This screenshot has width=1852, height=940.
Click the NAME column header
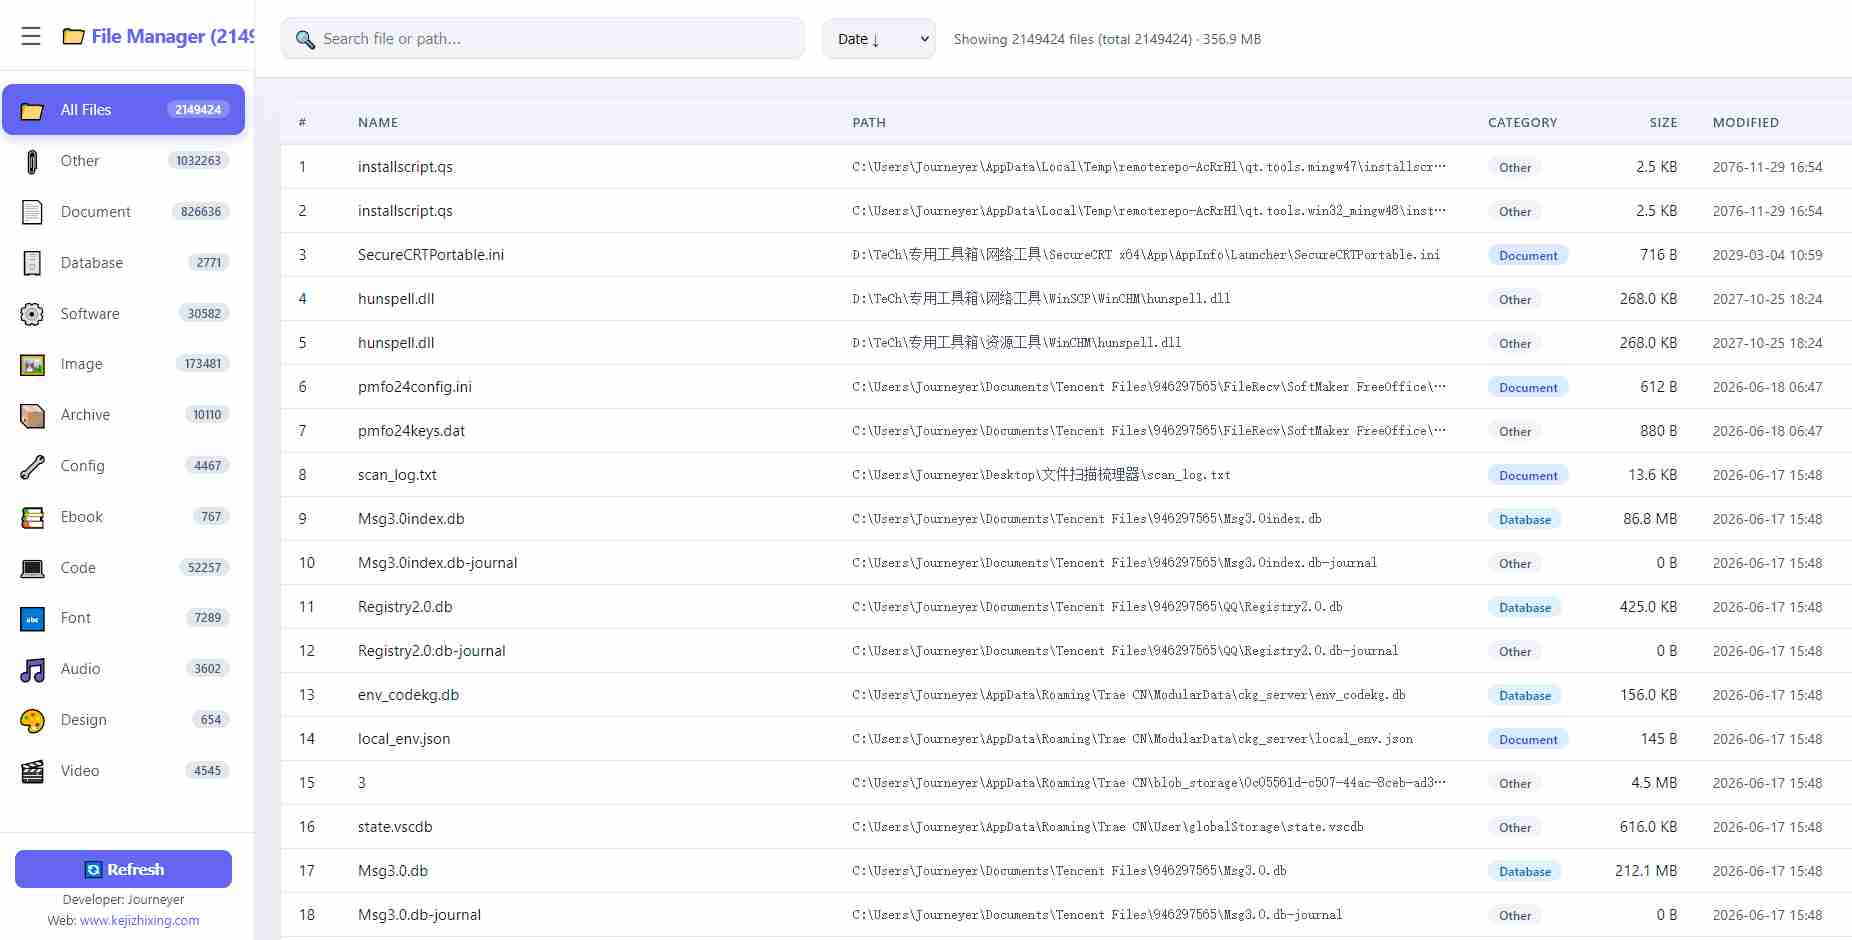[378, 123]
